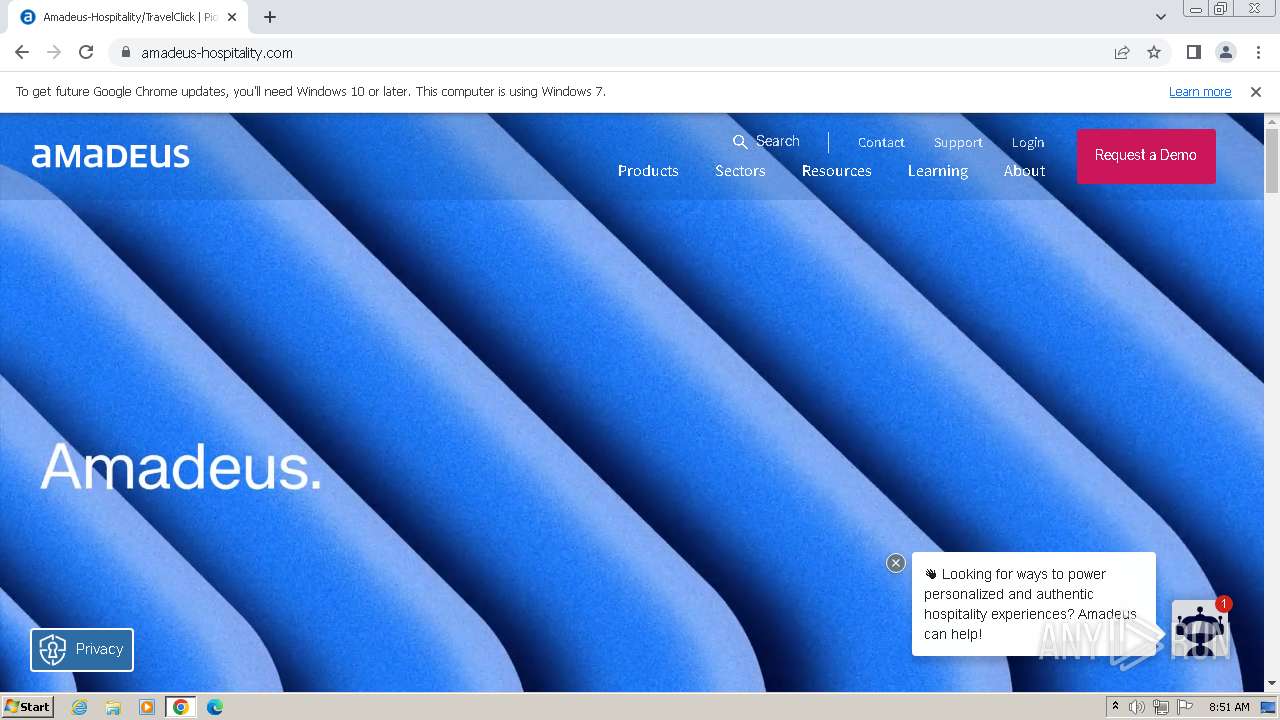Open Internet Explorer from taskbar
The width and height of the screenshot is (1280, 720).
click(x=80, y=707)
